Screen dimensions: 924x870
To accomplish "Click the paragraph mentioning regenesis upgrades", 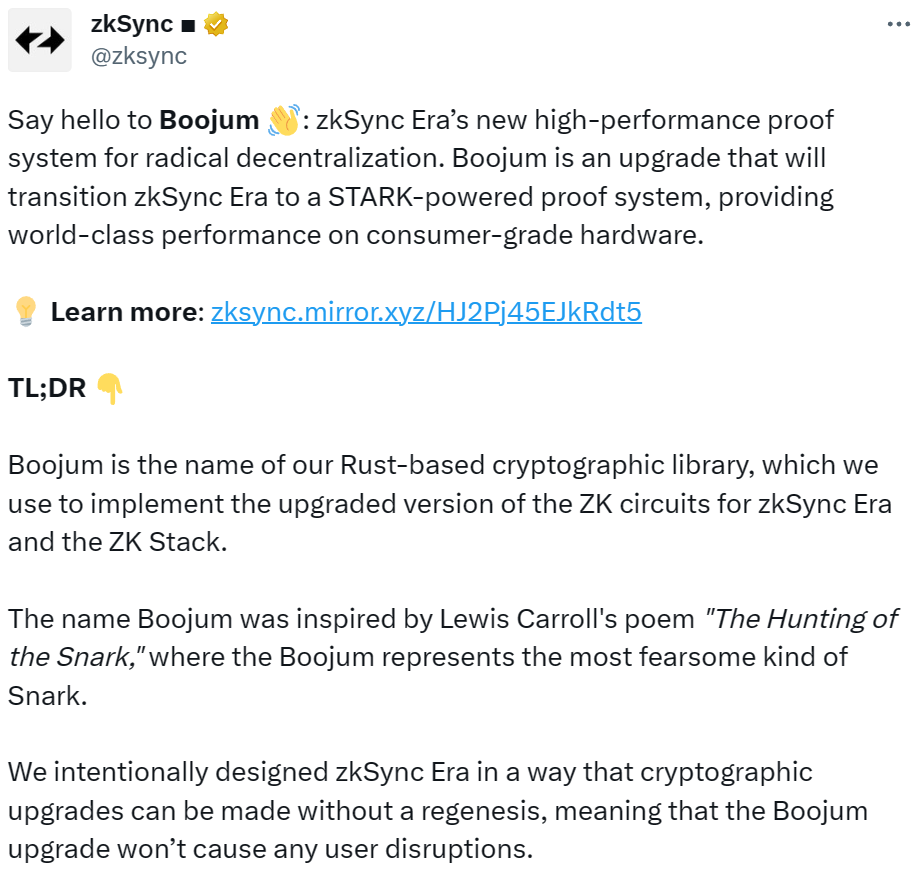I will (438, 811).
